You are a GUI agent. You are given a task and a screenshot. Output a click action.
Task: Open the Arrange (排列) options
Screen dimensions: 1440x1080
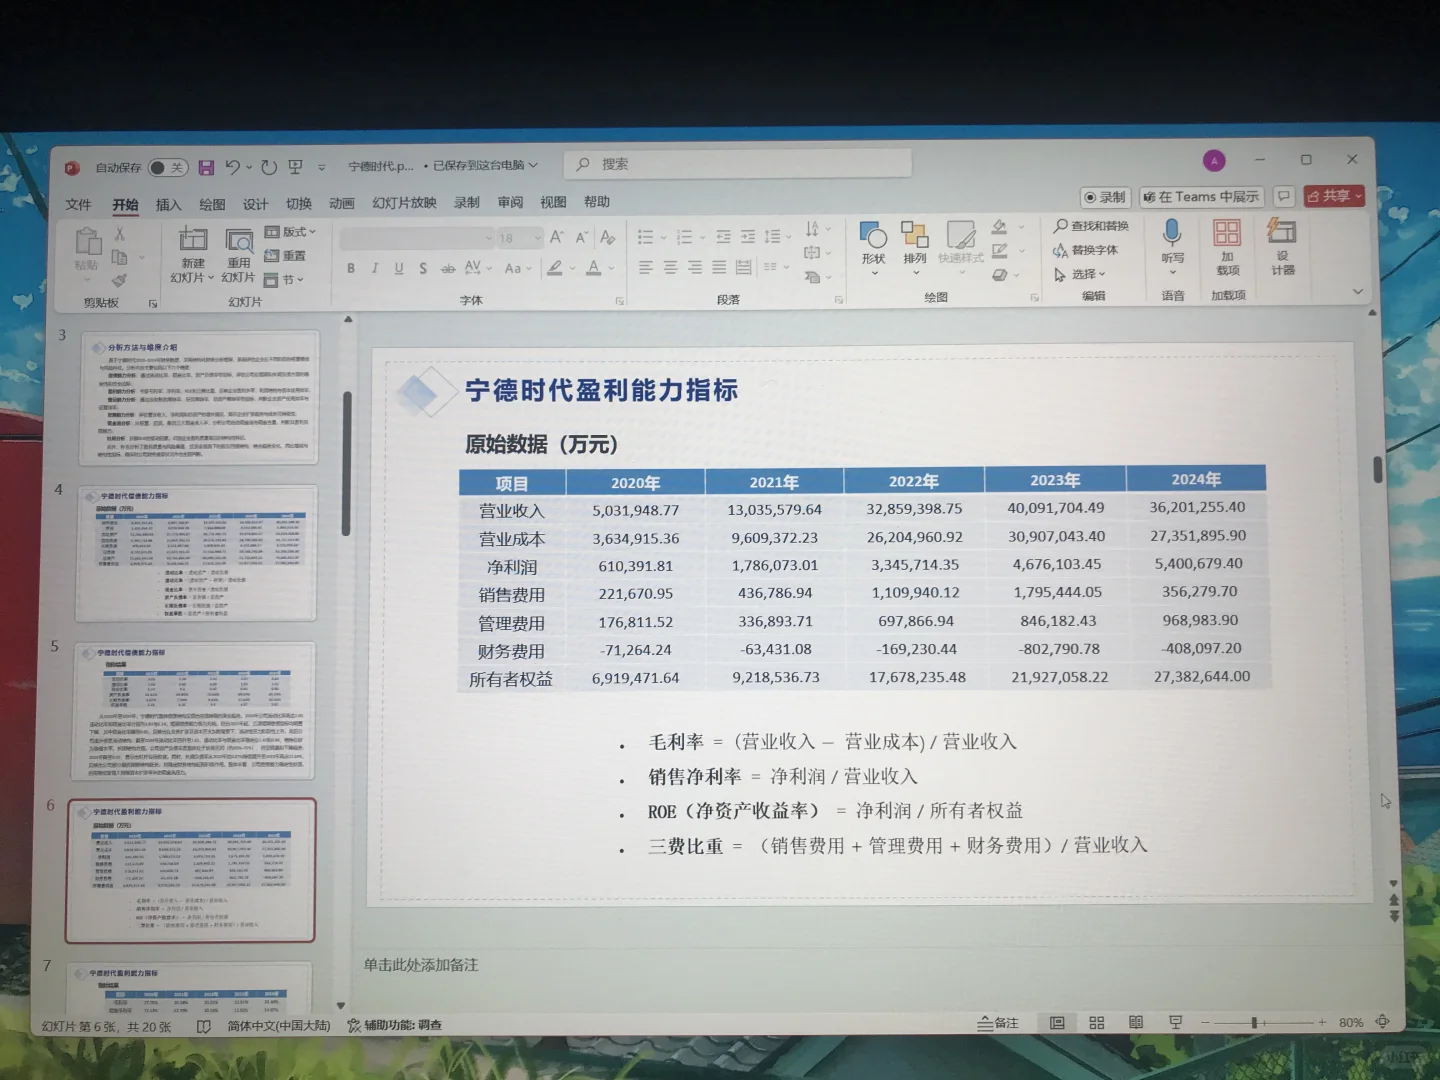[915, 246]
